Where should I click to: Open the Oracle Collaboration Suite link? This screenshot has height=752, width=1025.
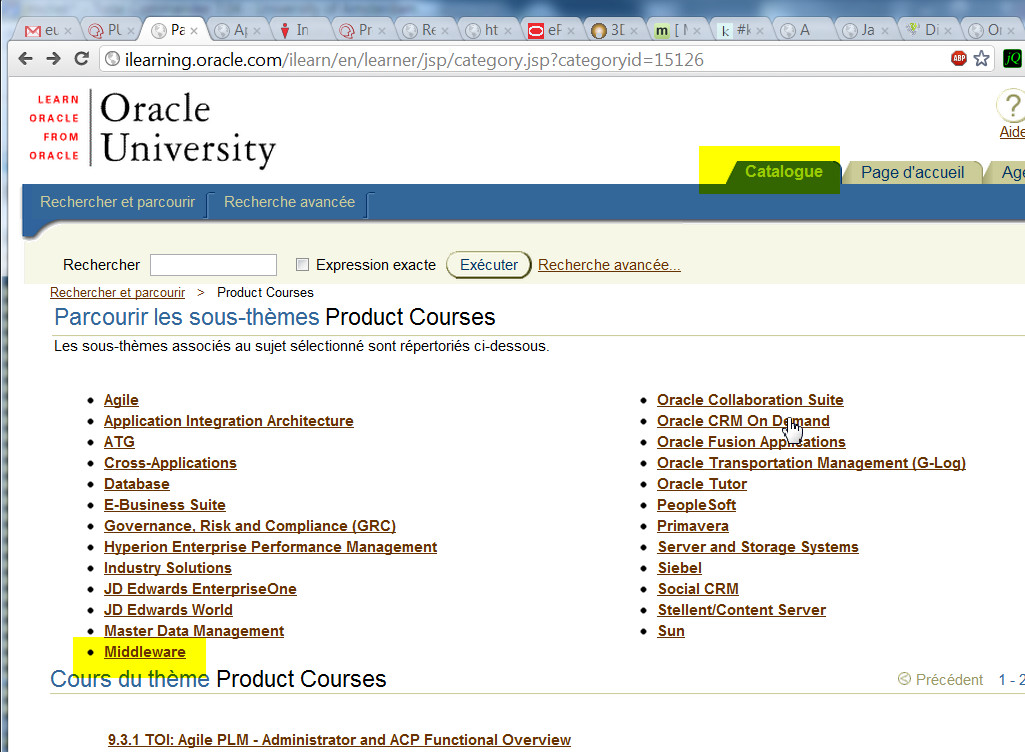750,400
